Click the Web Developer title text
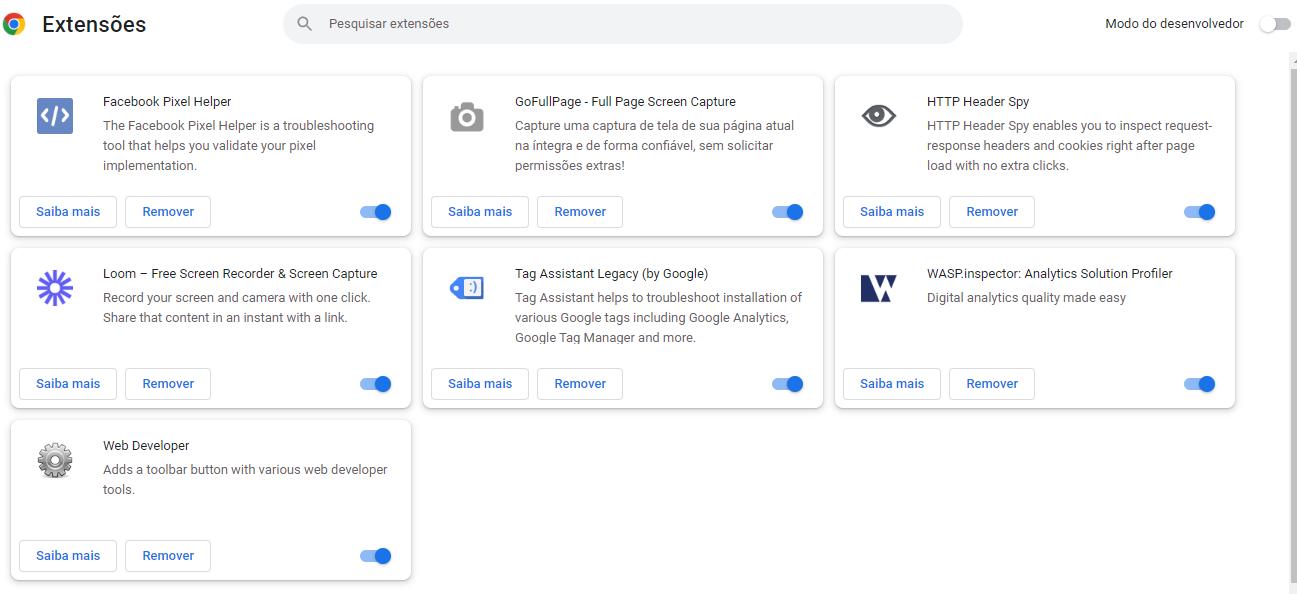1297x594 pixels. [x=146, y=446]
